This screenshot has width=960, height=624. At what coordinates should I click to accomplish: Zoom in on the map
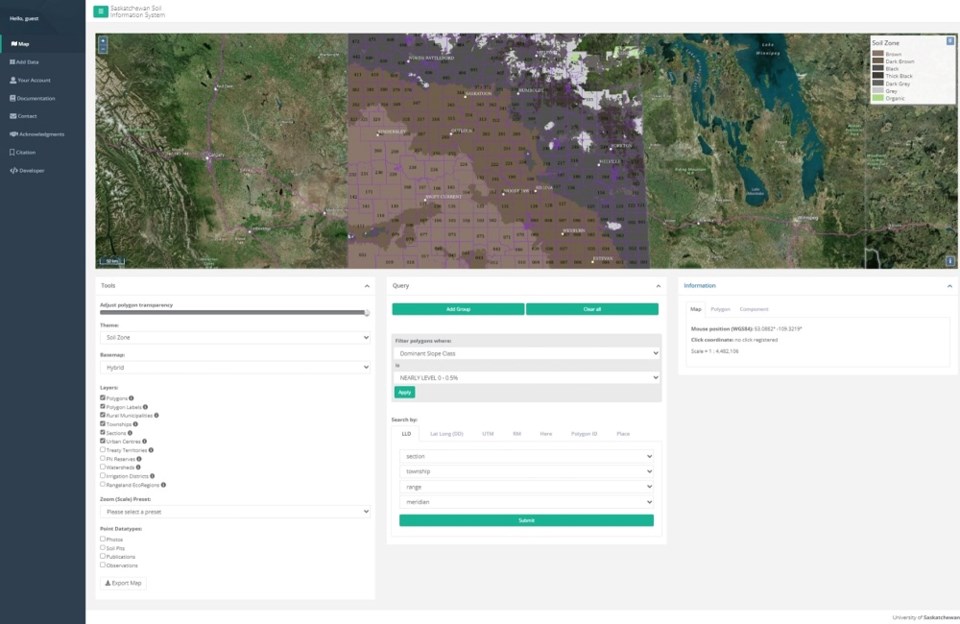click(x=103, y=40)
